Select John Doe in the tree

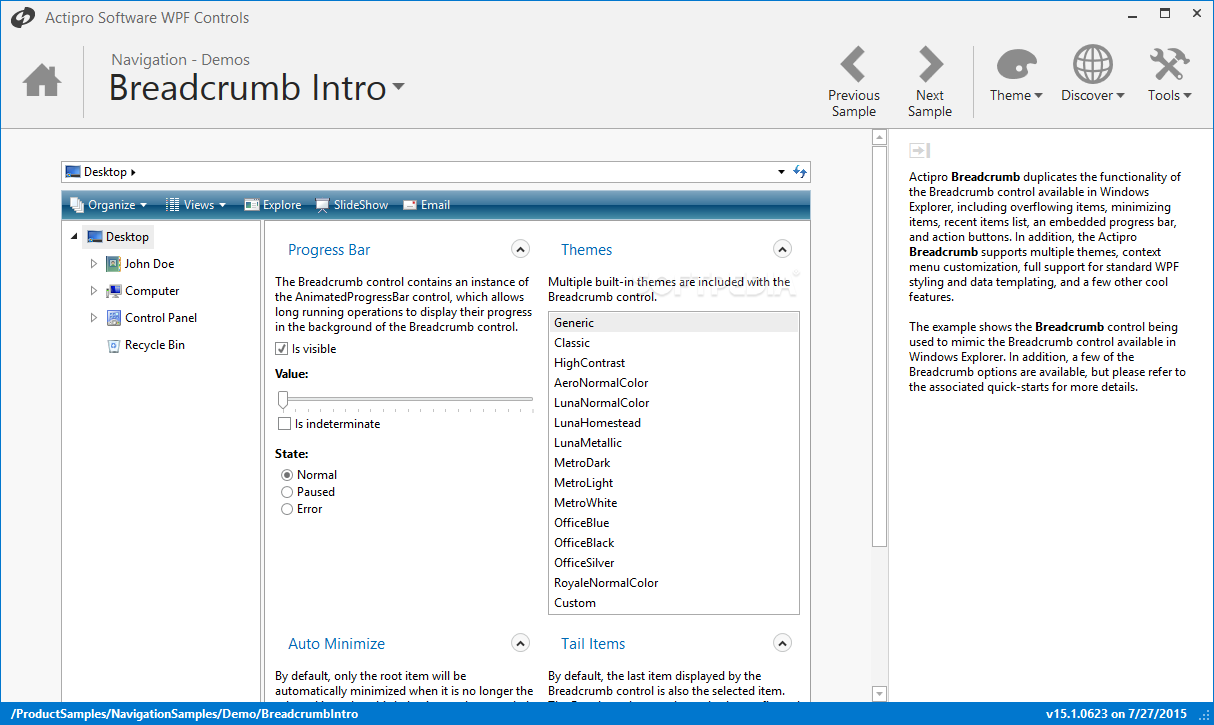click(x=140, y=264)
